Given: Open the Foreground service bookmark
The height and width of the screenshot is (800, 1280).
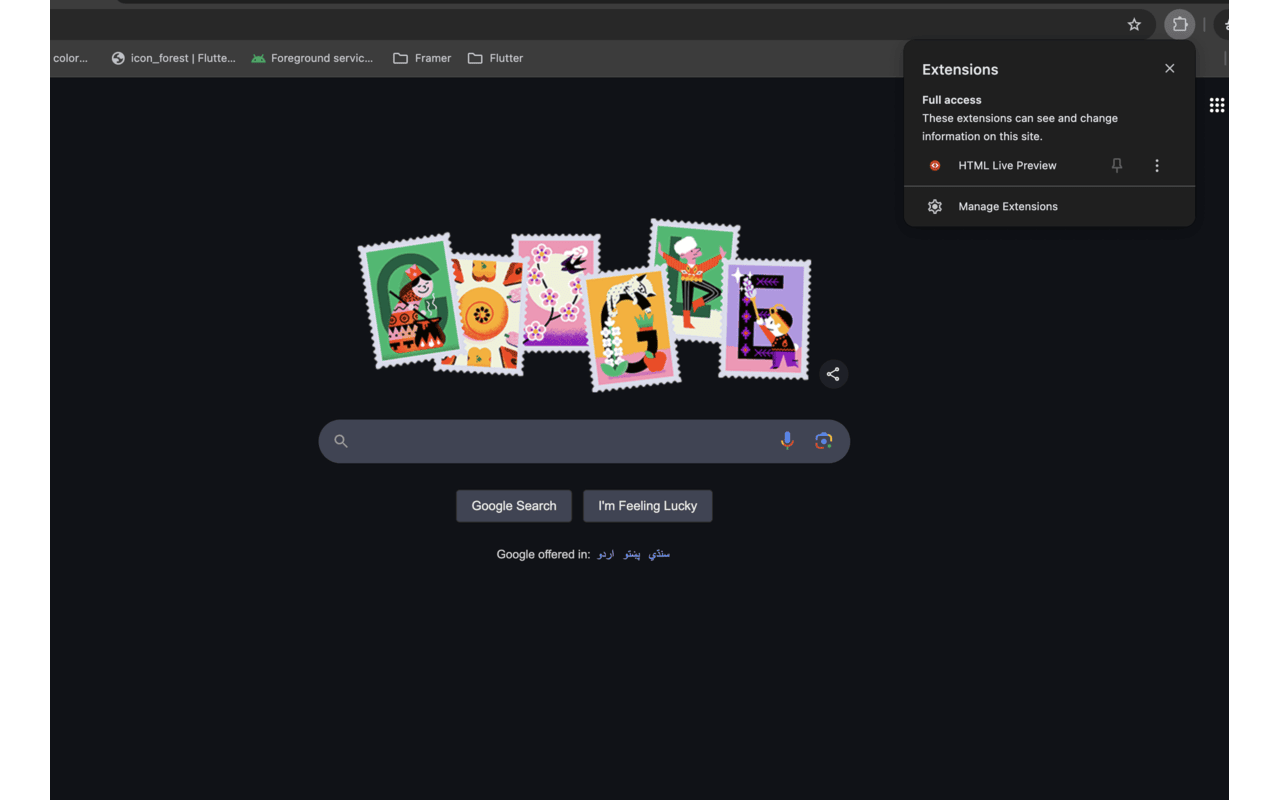Looking at the screenshot, I should tap(312, 58).
